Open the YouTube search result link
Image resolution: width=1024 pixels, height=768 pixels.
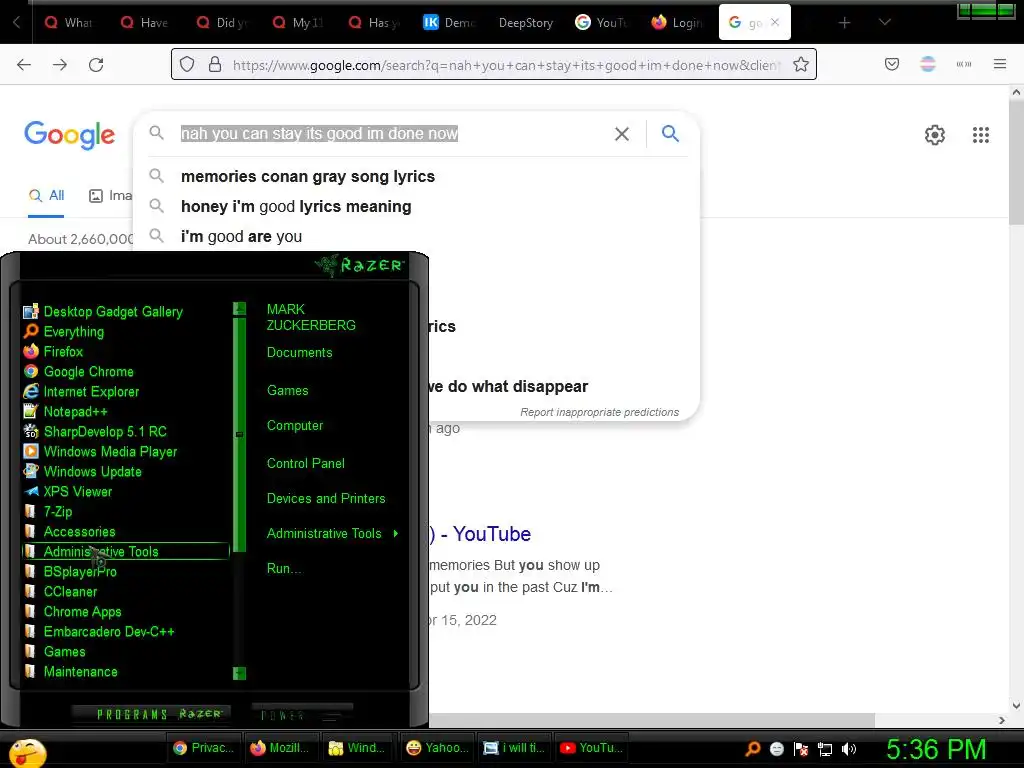[x=481, y=534]
